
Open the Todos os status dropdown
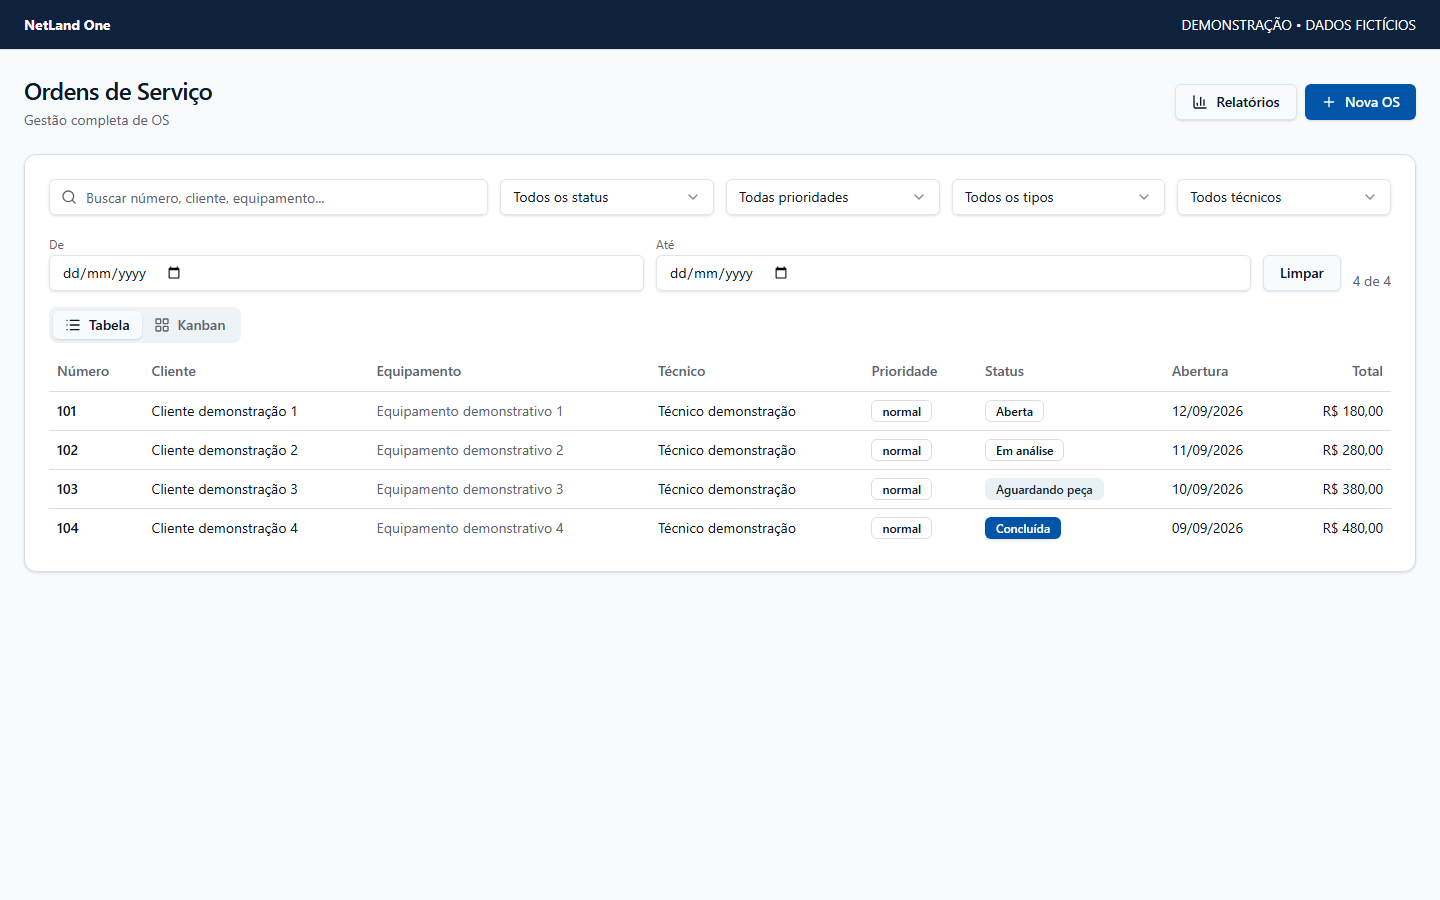tap(606, 197)
